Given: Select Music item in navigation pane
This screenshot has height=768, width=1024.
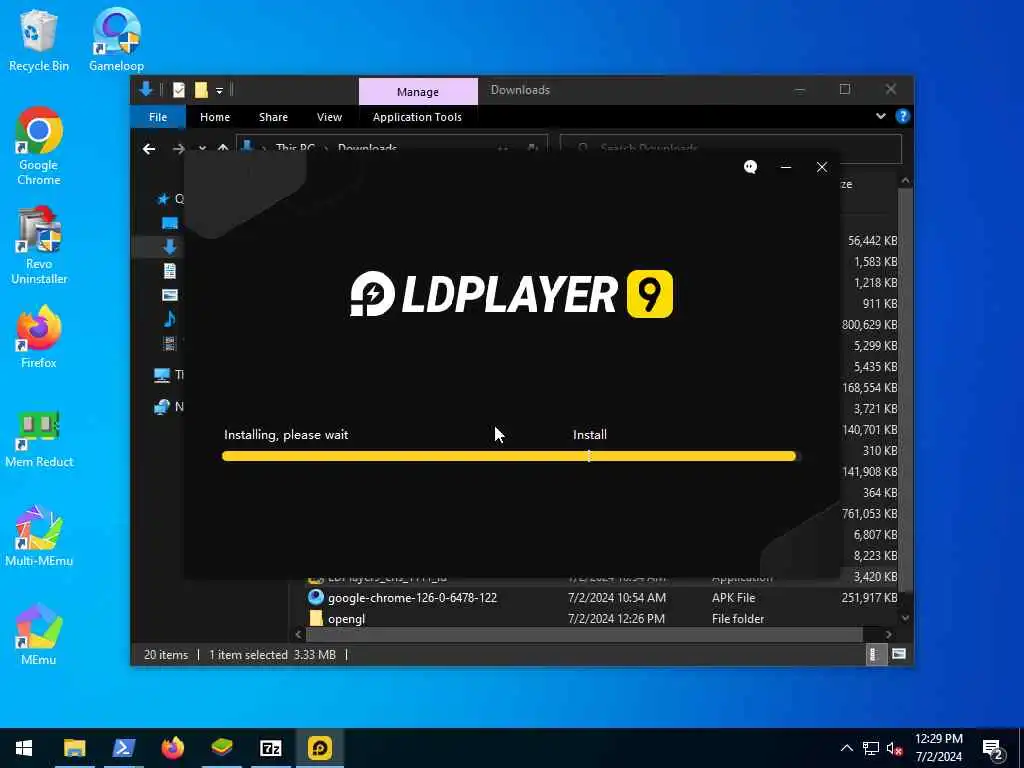Looking at the screenshot, I should coord(169,319).
